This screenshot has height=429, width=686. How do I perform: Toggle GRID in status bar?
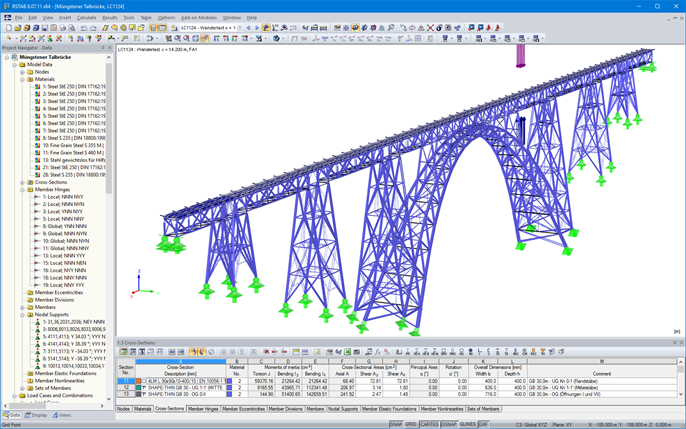[x=410, y=425]
